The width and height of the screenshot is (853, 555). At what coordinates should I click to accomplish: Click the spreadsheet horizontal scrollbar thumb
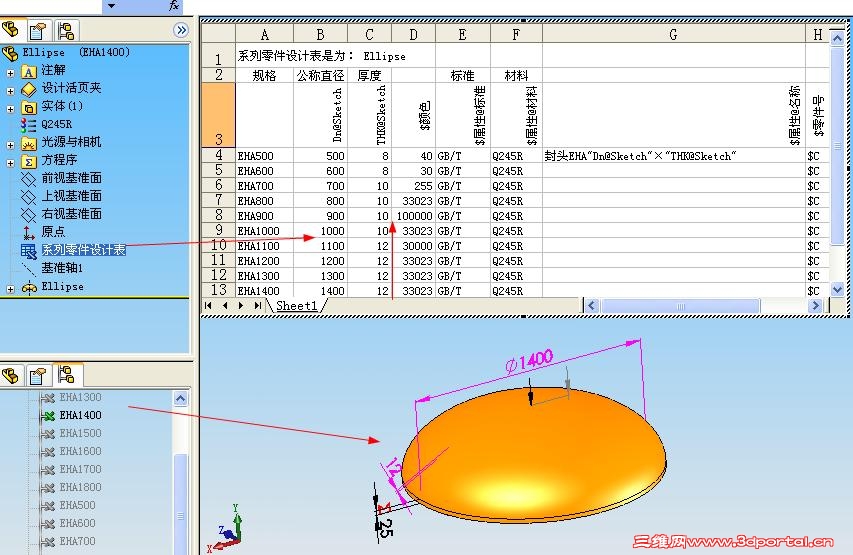680,306
